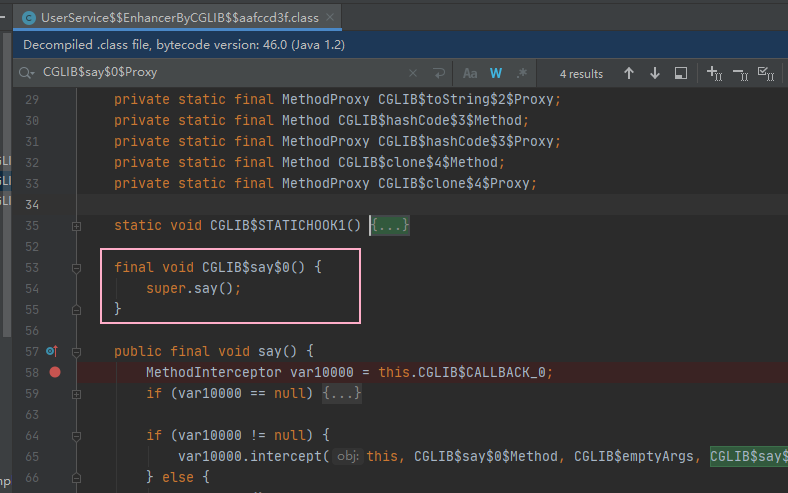Collapse the else block at line 66
The width and height of the screenshot is (788, 493).
coord(76,478)
